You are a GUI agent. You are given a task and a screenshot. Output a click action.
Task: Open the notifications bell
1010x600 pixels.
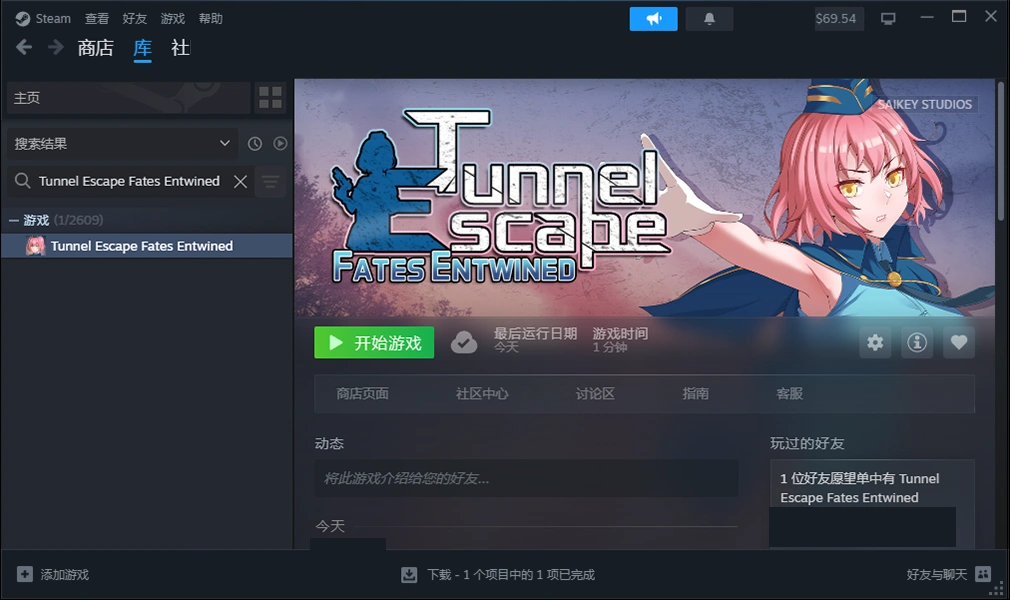709,19
